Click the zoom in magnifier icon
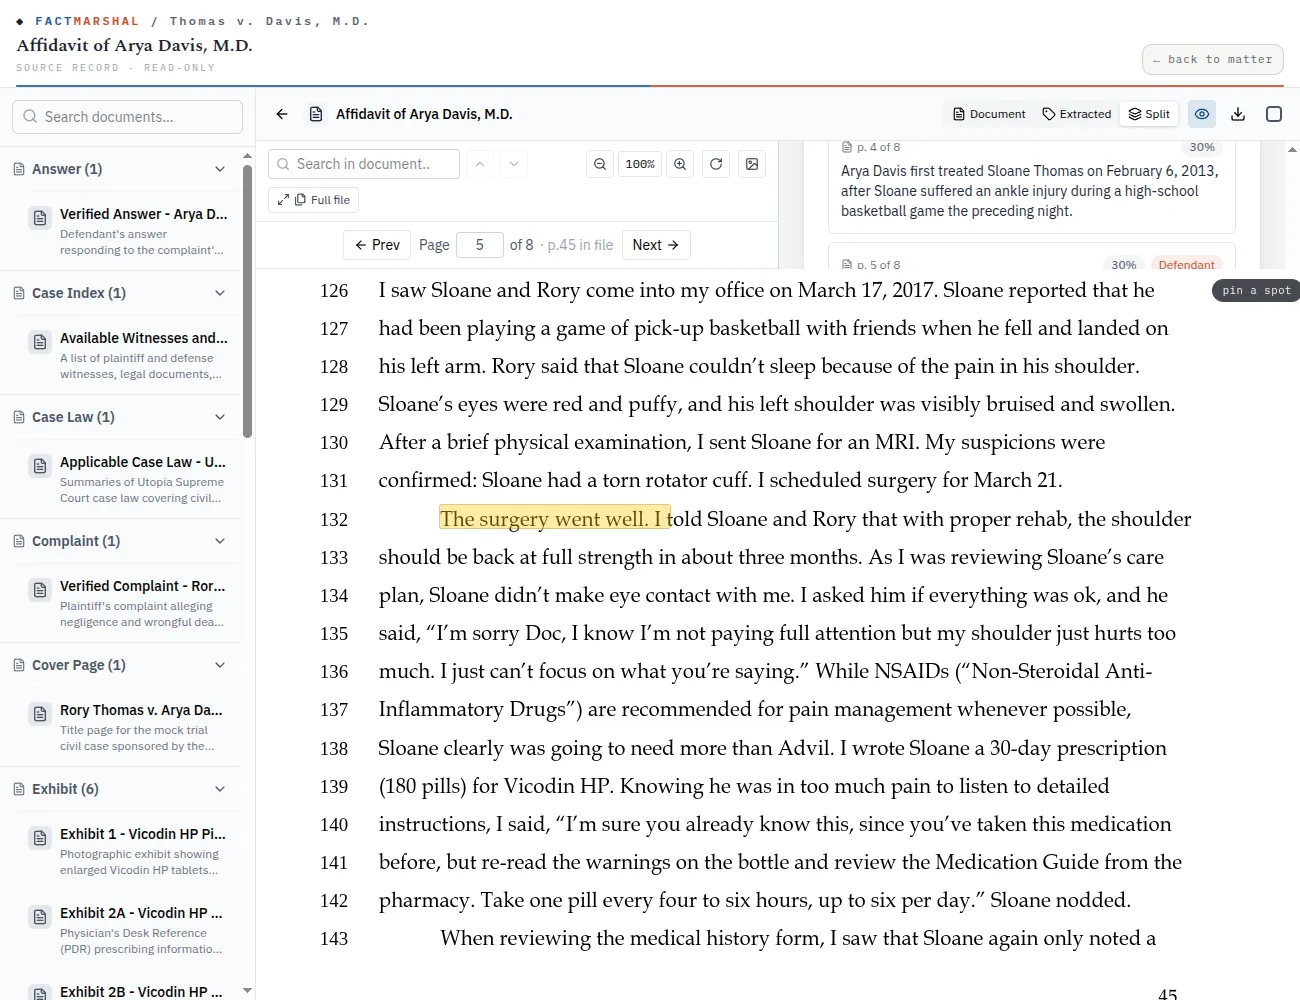 point(680,164)
